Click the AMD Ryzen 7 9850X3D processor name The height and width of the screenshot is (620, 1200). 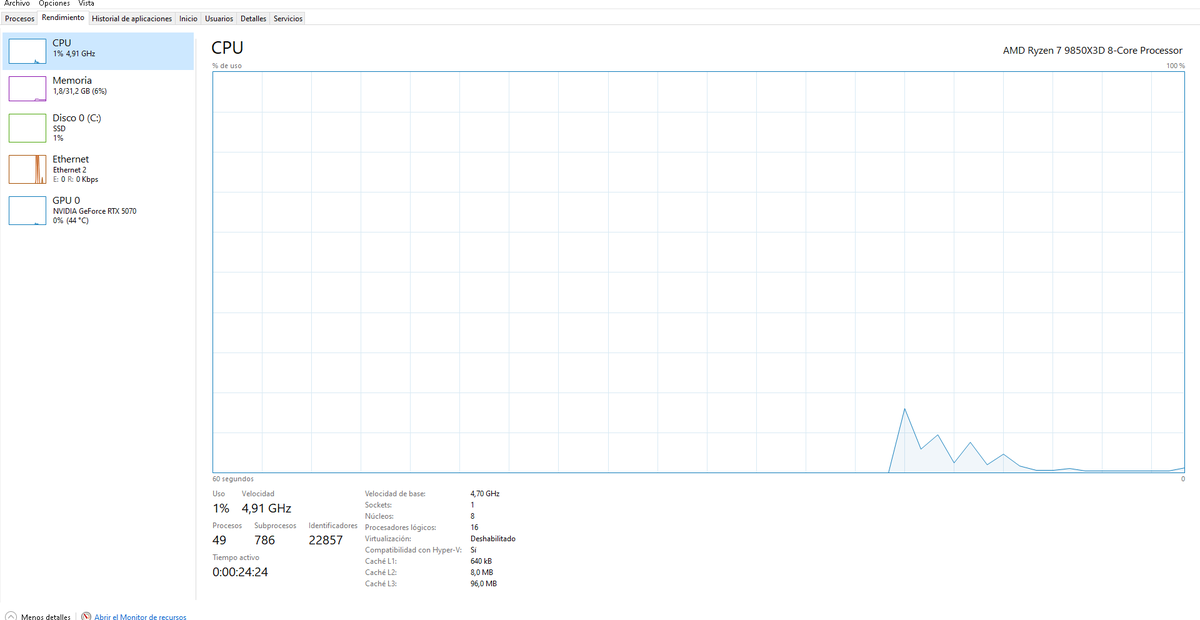click(x=1093, y=50)
